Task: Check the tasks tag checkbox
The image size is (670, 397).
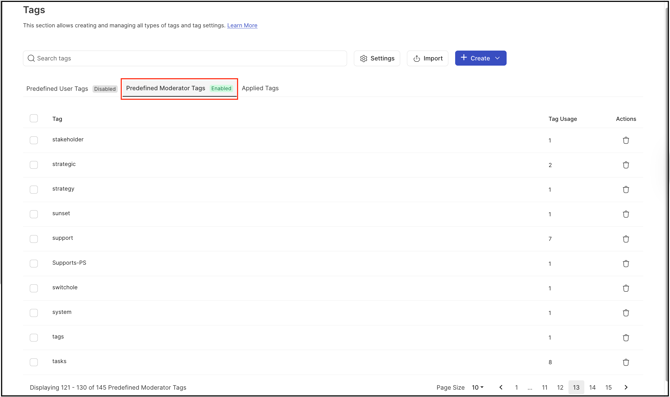Action: click(x=34, y=362)
